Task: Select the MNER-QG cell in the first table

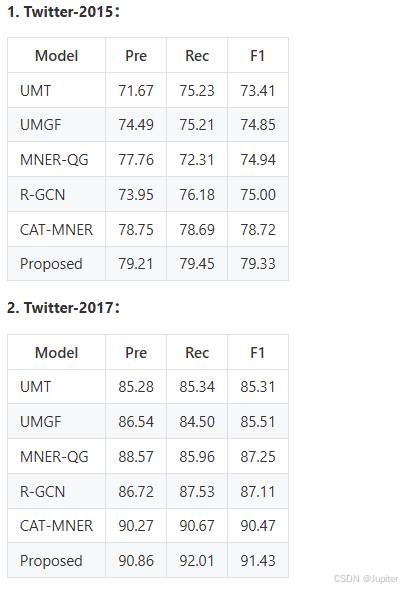Action: [x=54, y=160]
